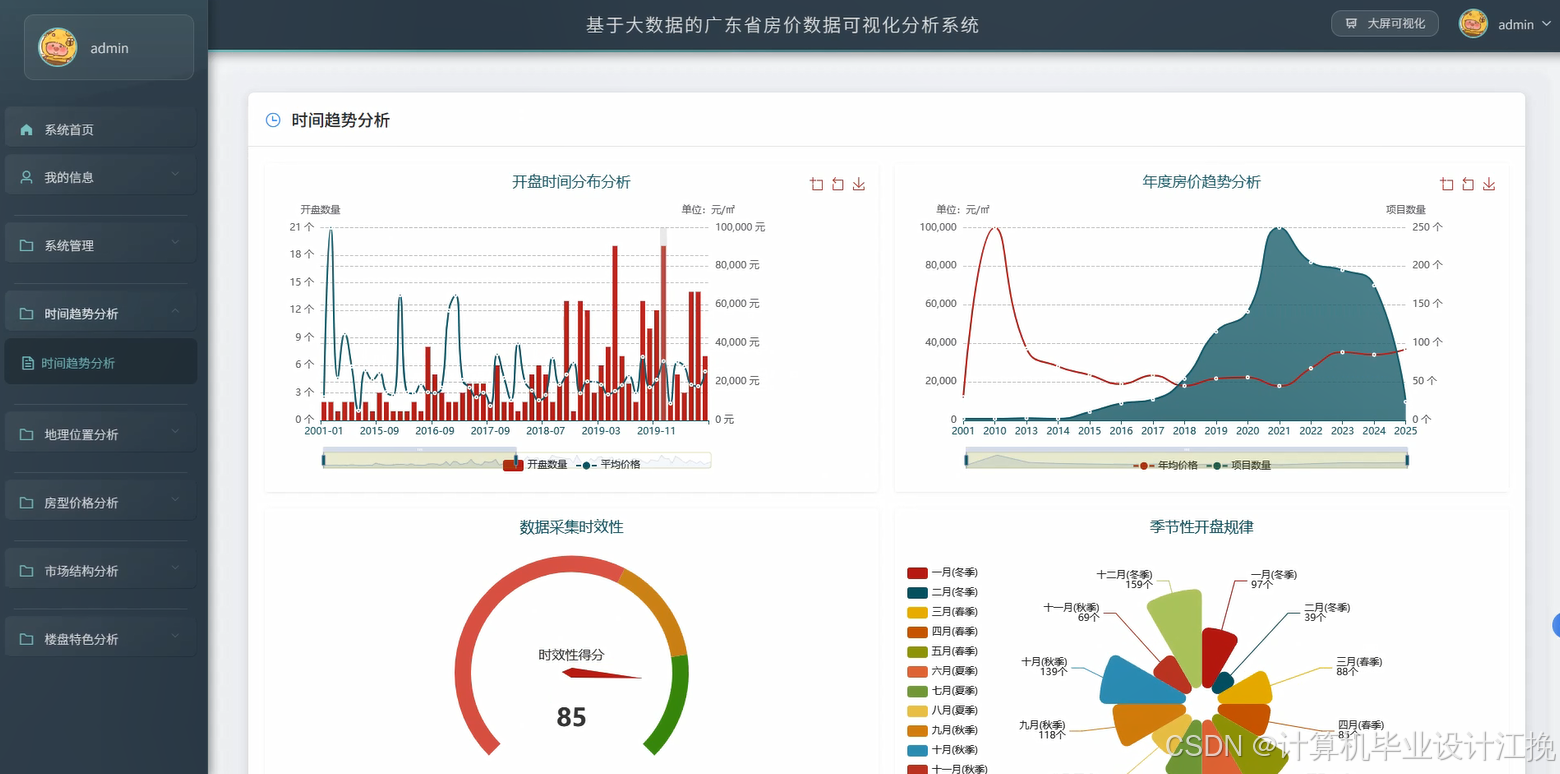Viewport: 1560px width, 774px height.
Task: Click the 季节性开盘规律 chart title
Action: pos(1201,527)
